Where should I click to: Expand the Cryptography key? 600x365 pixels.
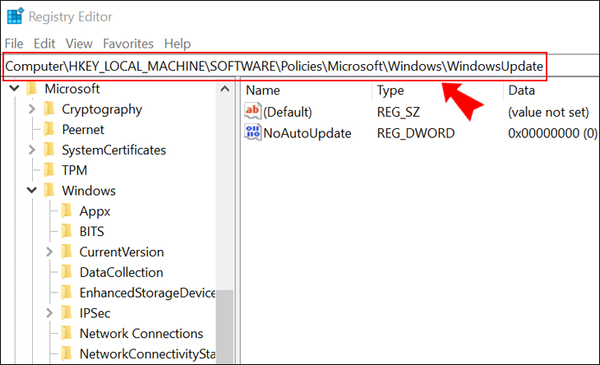click(32, 109)
